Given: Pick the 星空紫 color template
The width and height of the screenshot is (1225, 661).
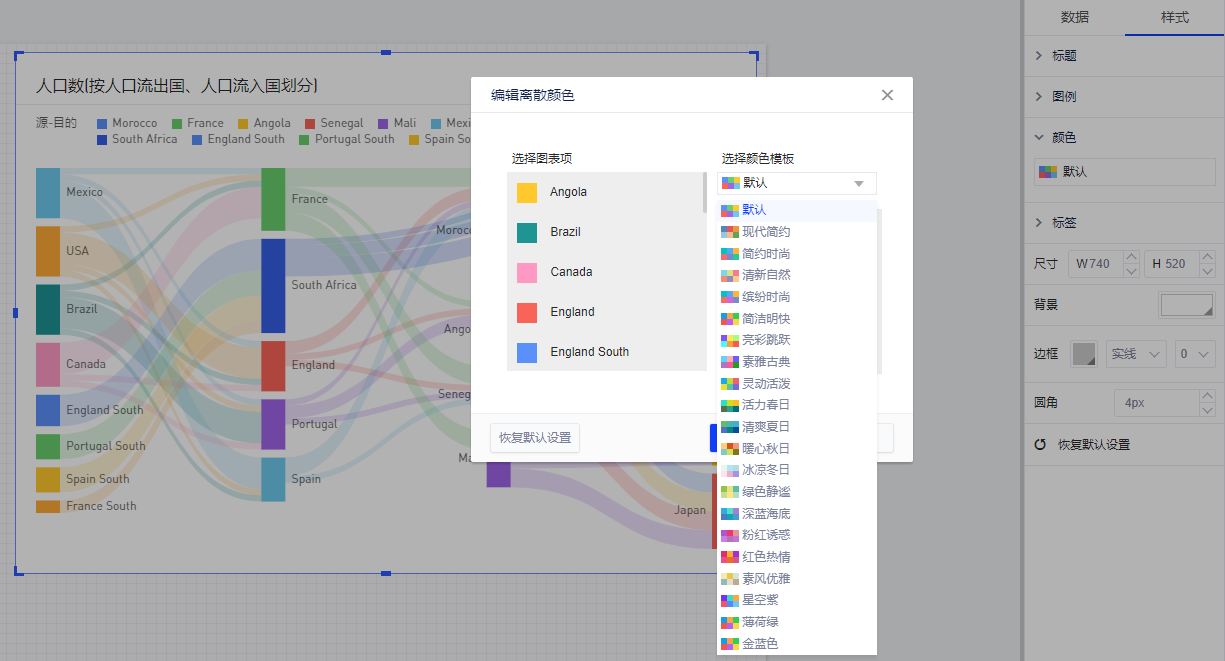Looking at the screenshot, I should click(760, 600).
